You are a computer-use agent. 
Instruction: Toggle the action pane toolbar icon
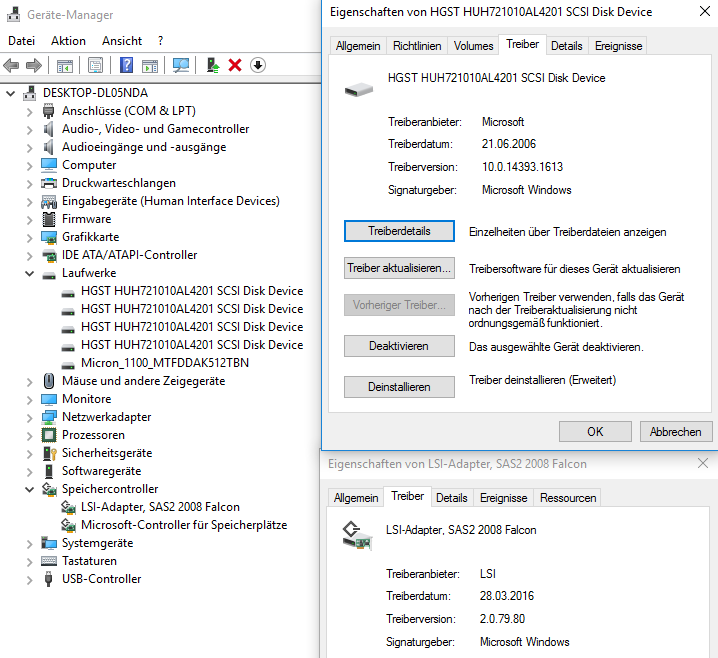coord(150,65)
